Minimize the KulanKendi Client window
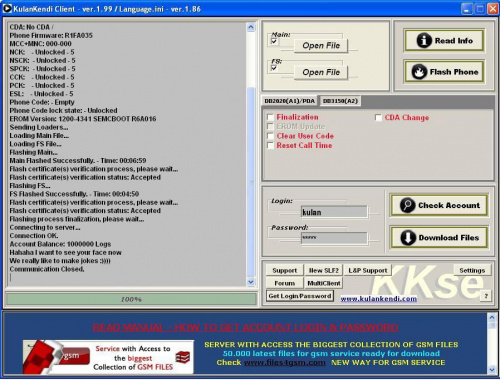The width and height of the screenshot is (500, 380). tap(467, 9)
